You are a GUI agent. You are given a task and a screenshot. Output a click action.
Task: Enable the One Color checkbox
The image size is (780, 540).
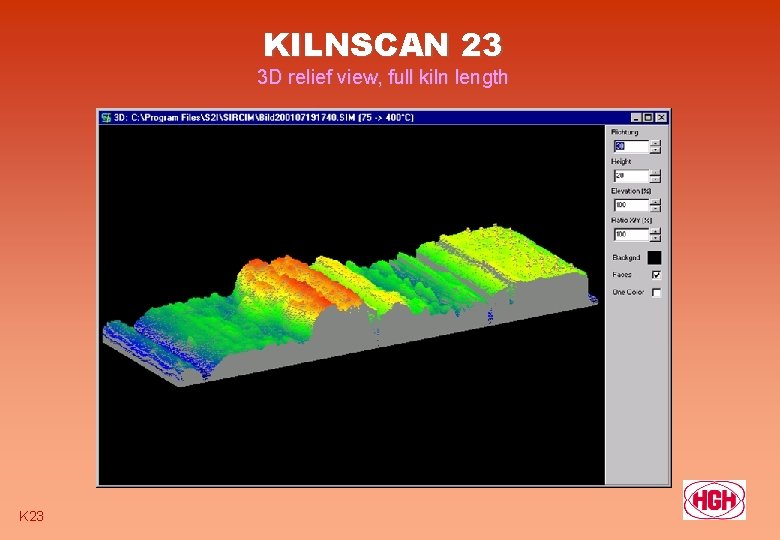(x=656, y=292)
